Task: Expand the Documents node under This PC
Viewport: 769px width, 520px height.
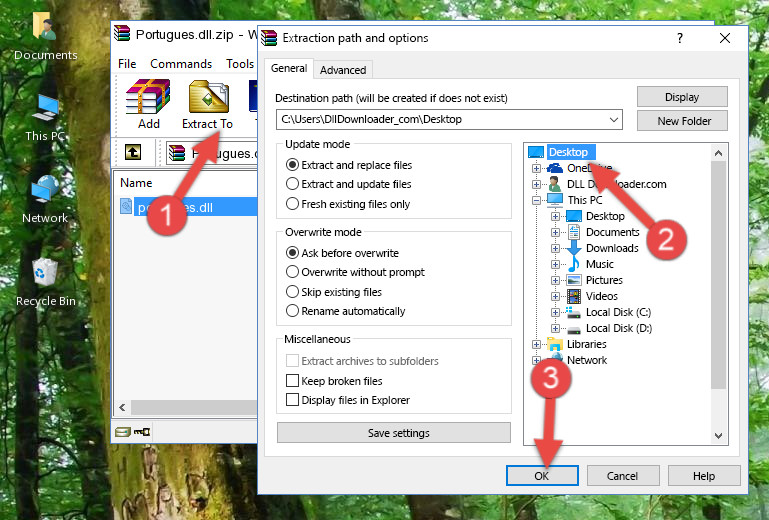Action: (x=555, y=233)
